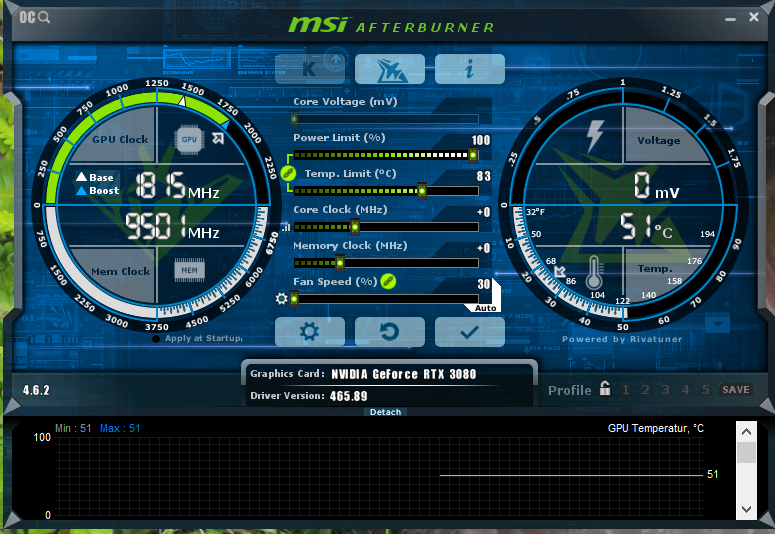Click the Power Limit value 100
The image size is (775, 534).
480,140
